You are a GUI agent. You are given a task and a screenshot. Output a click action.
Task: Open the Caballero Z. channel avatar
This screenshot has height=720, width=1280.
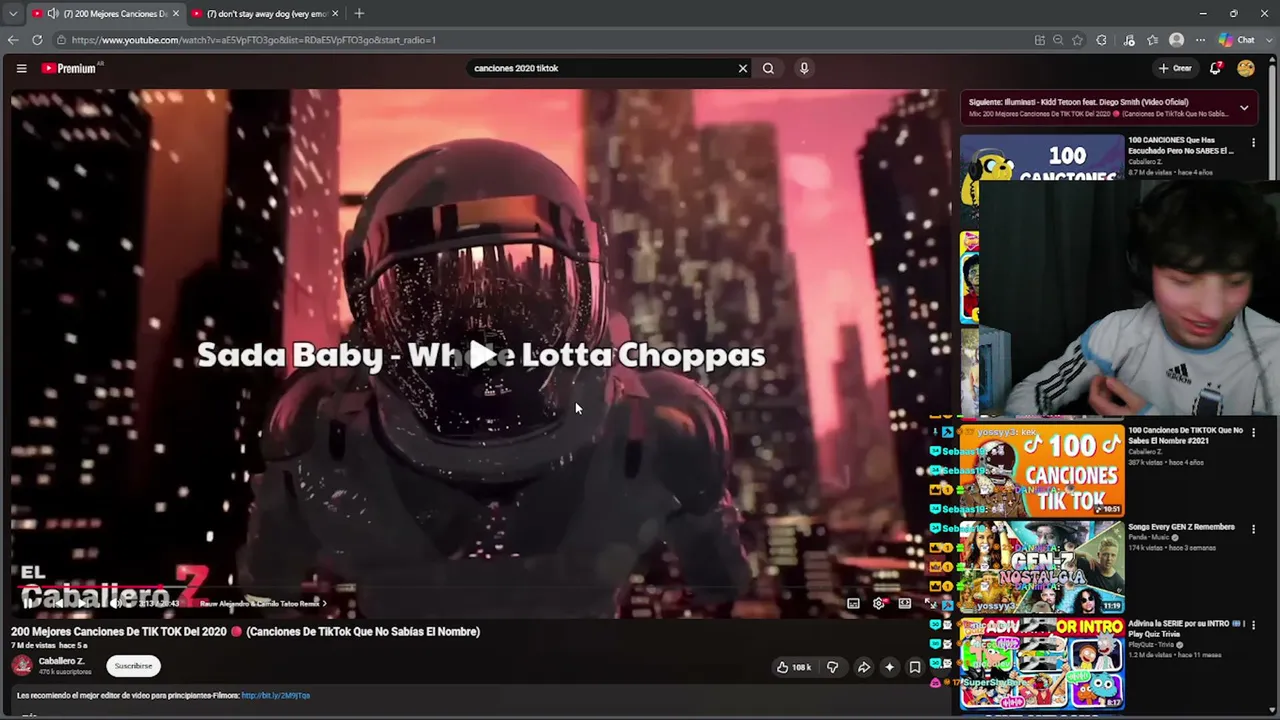tap(22, 665)
